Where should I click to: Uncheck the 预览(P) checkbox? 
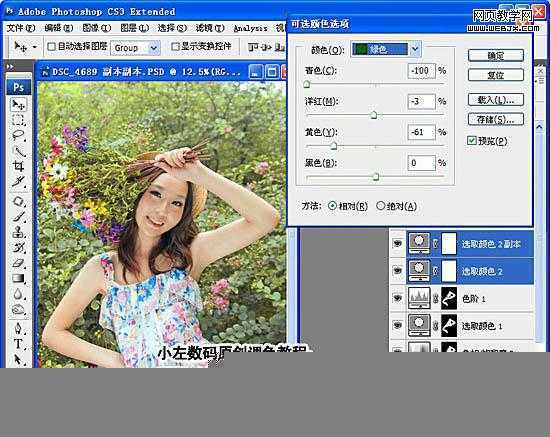tap(472, 141)
